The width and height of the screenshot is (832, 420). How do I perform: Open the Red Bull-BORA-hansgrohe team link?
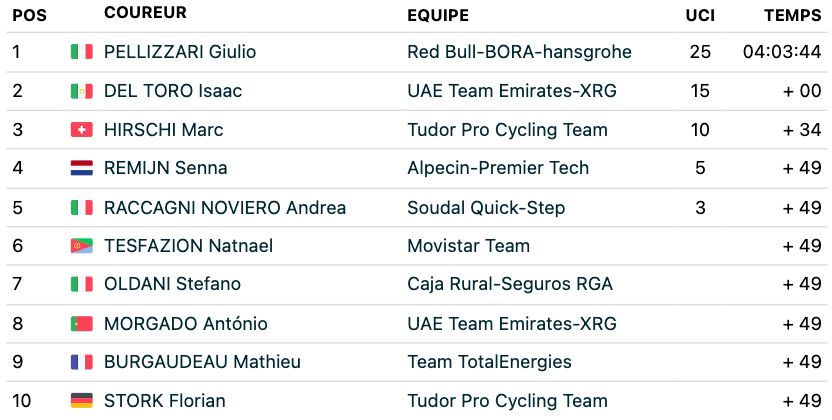click(519, 51)
